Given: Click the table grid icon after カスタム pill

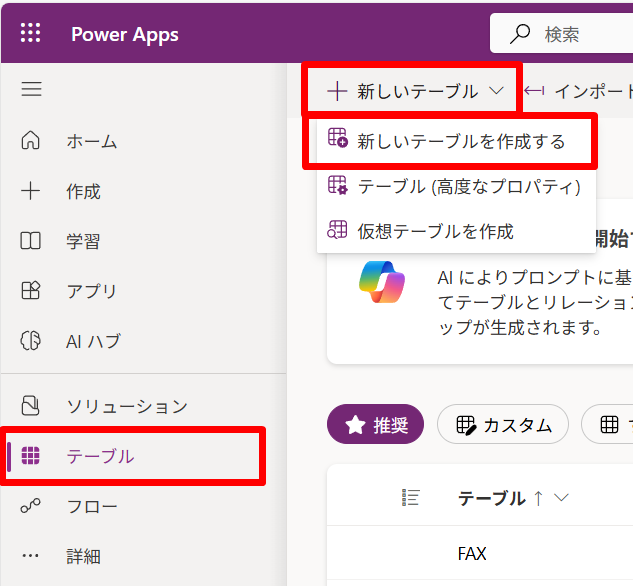Looking at the screenshot, I should click(609, 425).
